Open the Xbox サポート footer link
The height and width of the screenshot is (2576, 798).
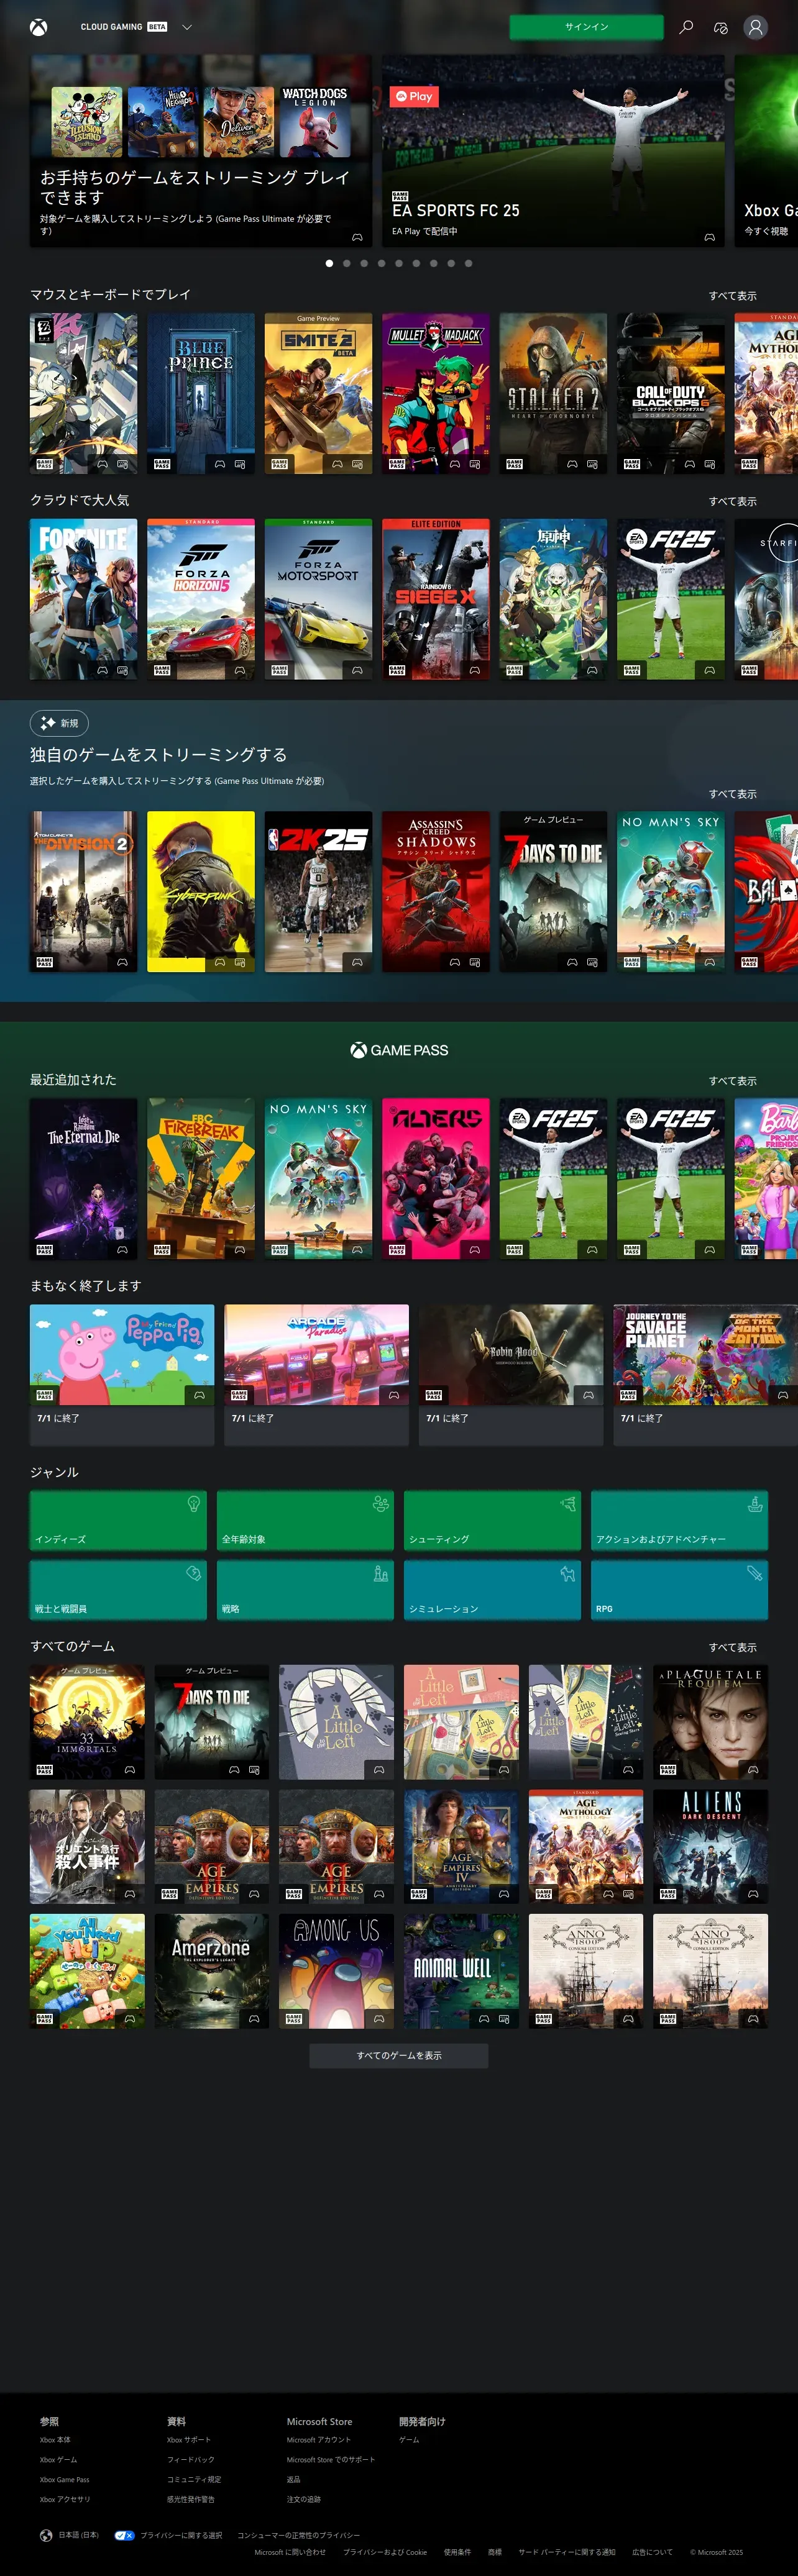pos(189,2439)
